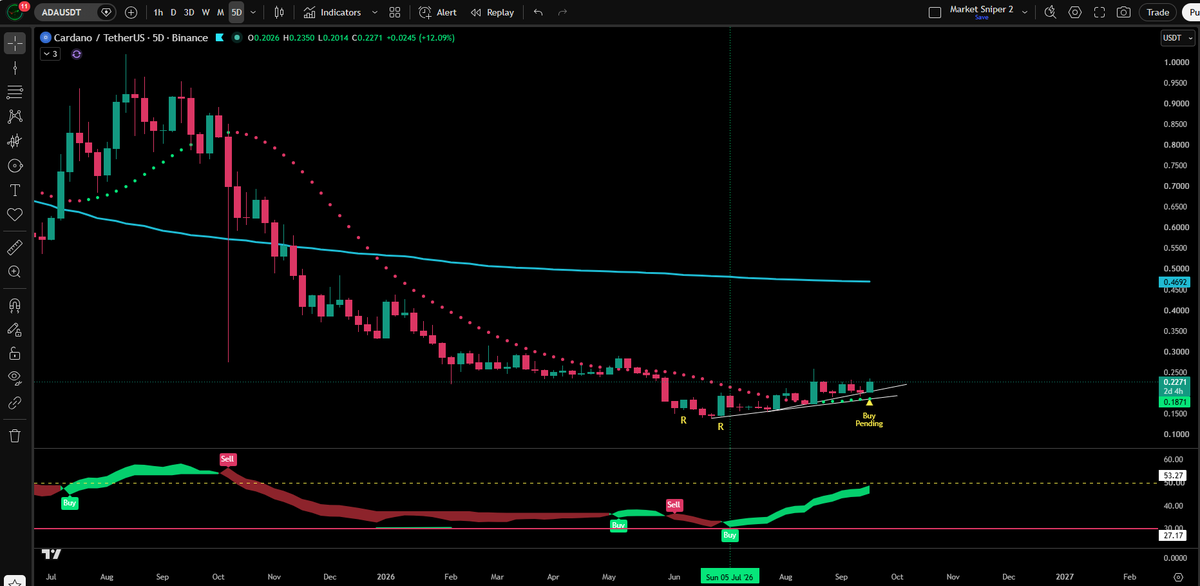Open the Indicators dialog
Screen dimensions: 1200x586
(x=333, y=12)
